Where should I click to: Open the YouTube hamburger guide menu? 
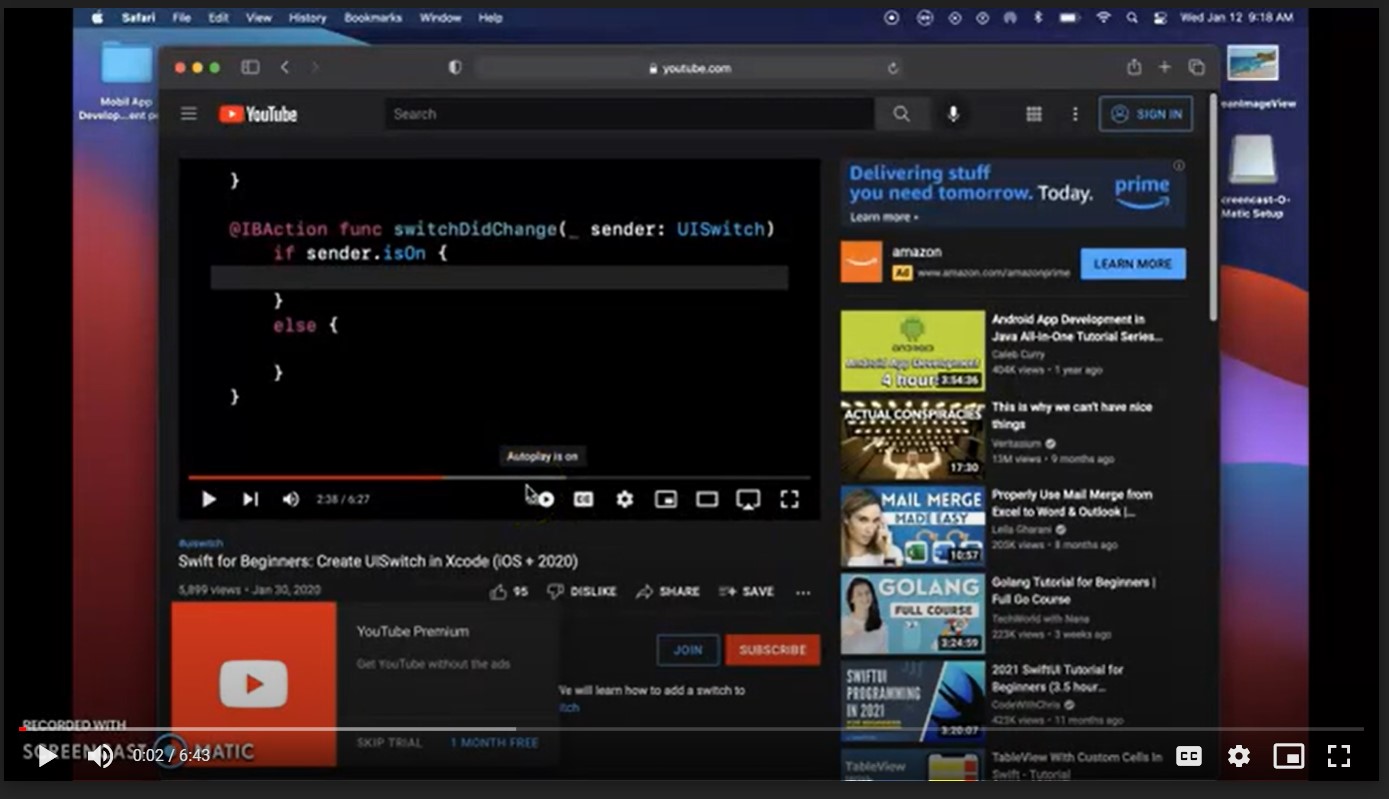(188, 114)
